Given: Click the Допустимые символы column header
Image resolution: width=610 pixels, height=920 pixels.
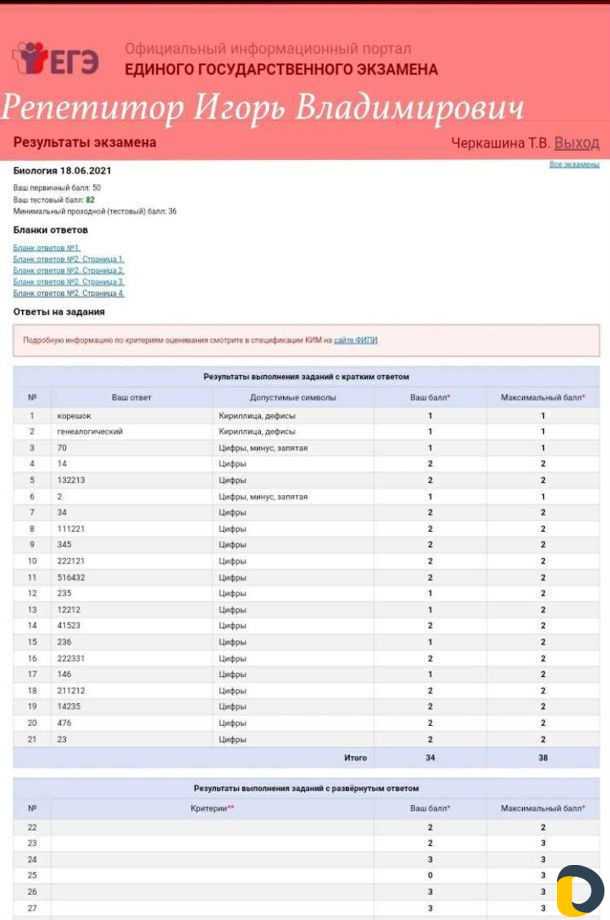Looking at the screenshot, I should (293, 397).
